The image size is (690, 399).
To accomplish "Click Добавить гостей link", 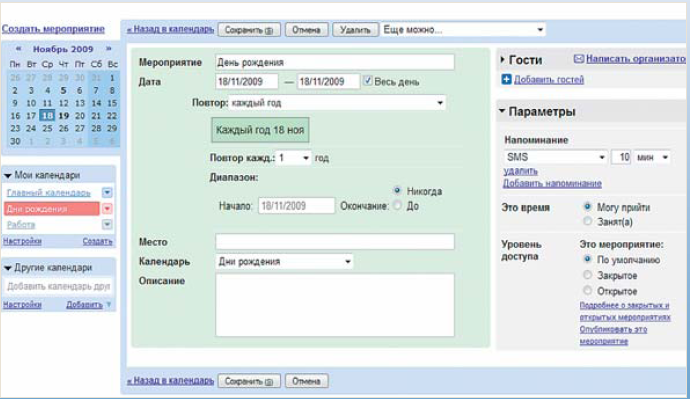I will pos(549,80).
